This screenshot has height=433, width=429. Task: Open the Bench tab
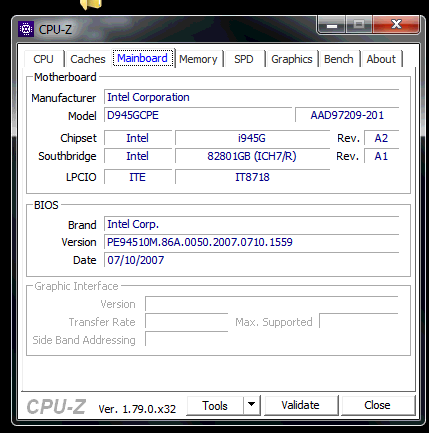[339, 59]
